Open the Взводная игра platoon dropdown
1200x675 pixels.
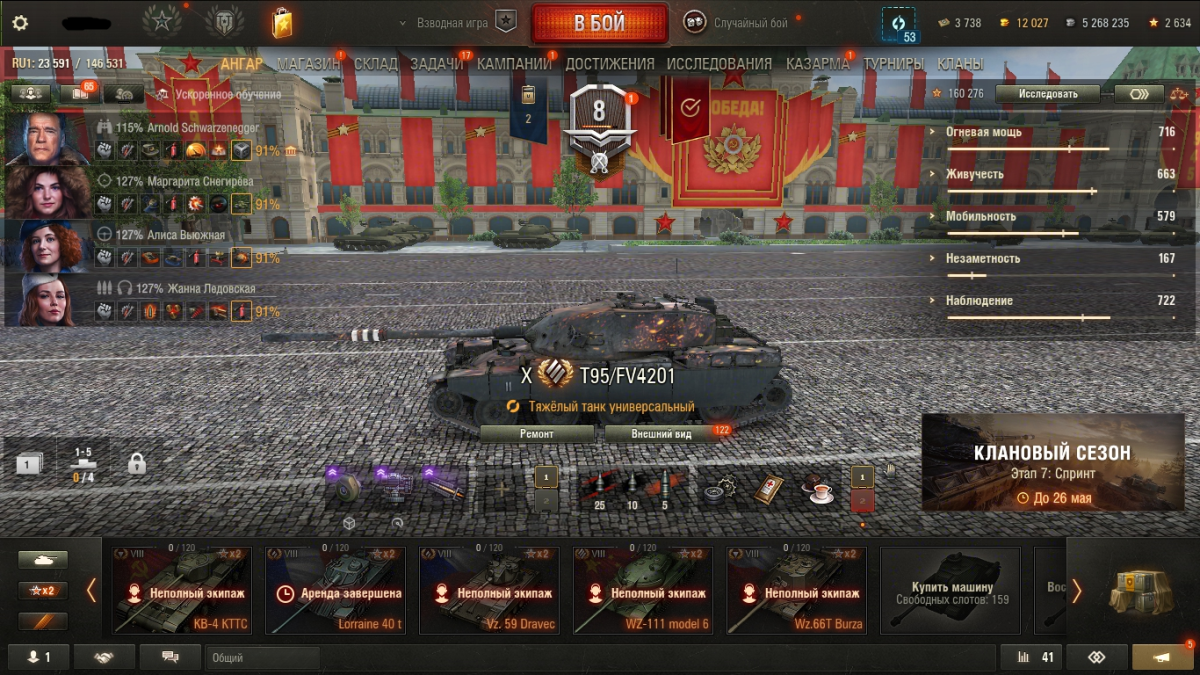coord(458,22)
